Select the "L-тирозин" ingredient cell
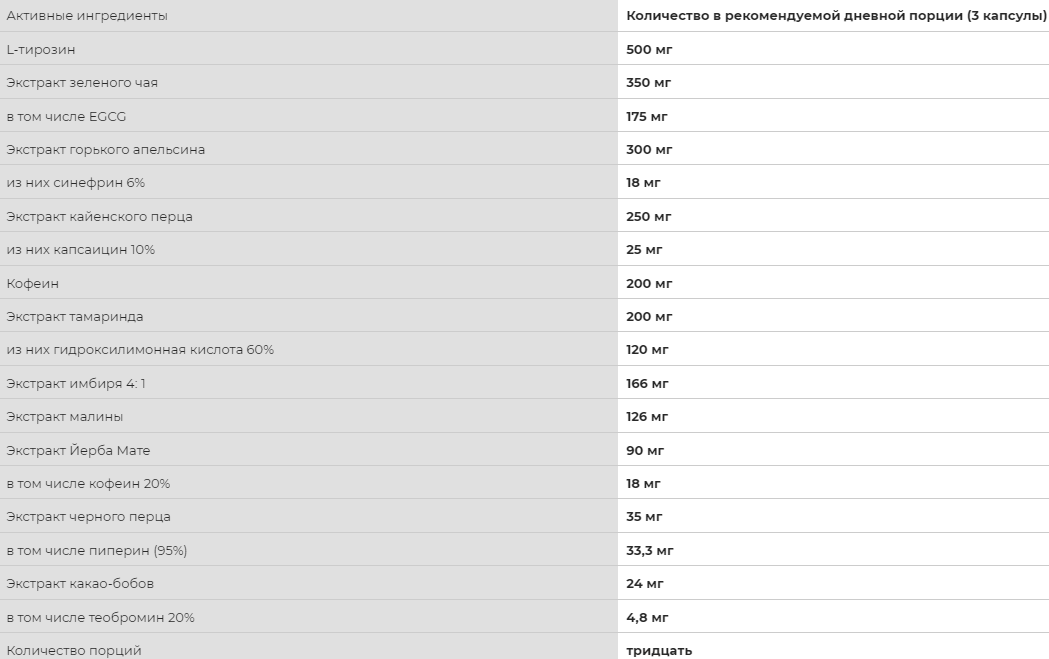 click(x=41, y=49)
